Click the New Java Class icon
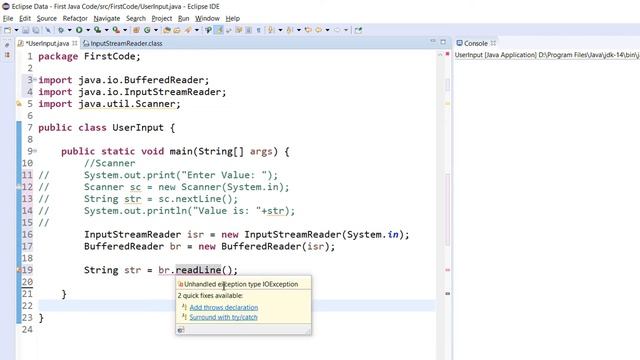Viewport: 640px width, 360px height. tap(147, 30)
